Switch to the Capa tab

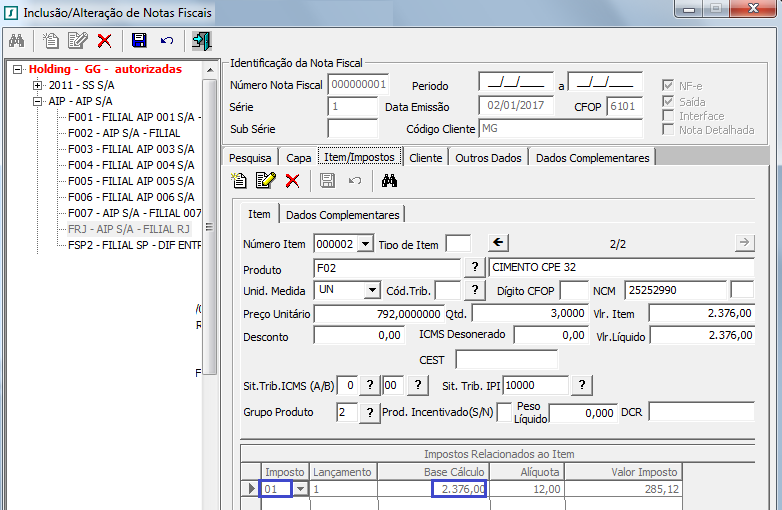[298, 157]
